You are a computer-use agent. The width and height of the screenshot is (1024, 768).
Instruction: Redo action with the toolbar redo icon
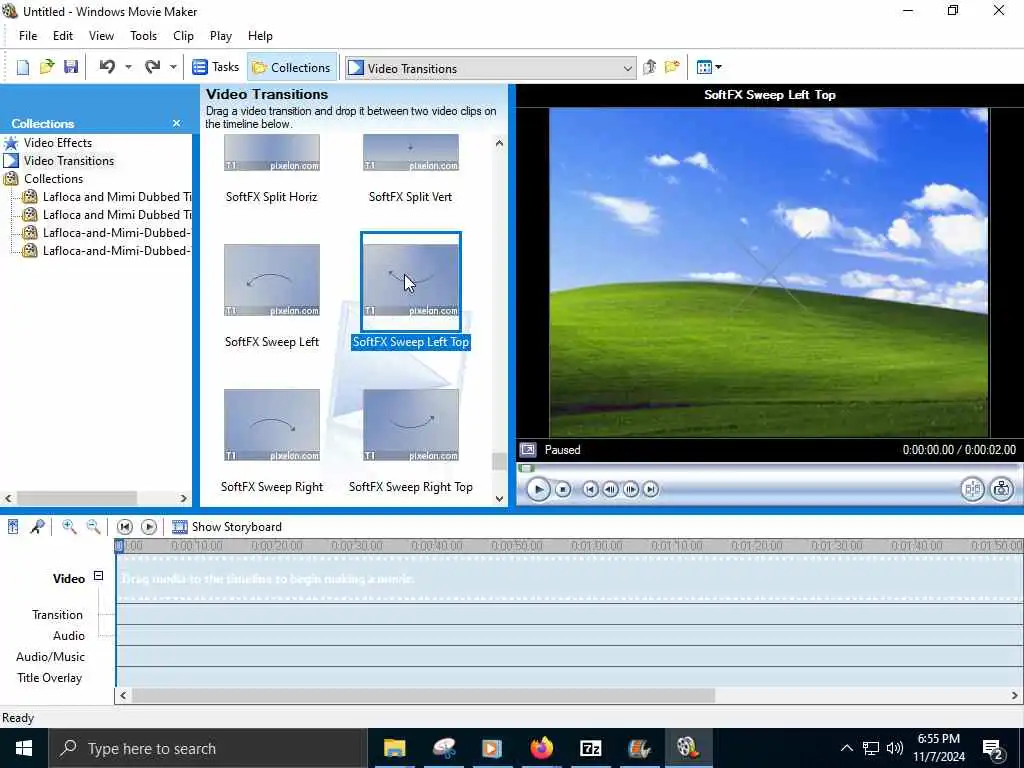[152, 67]
